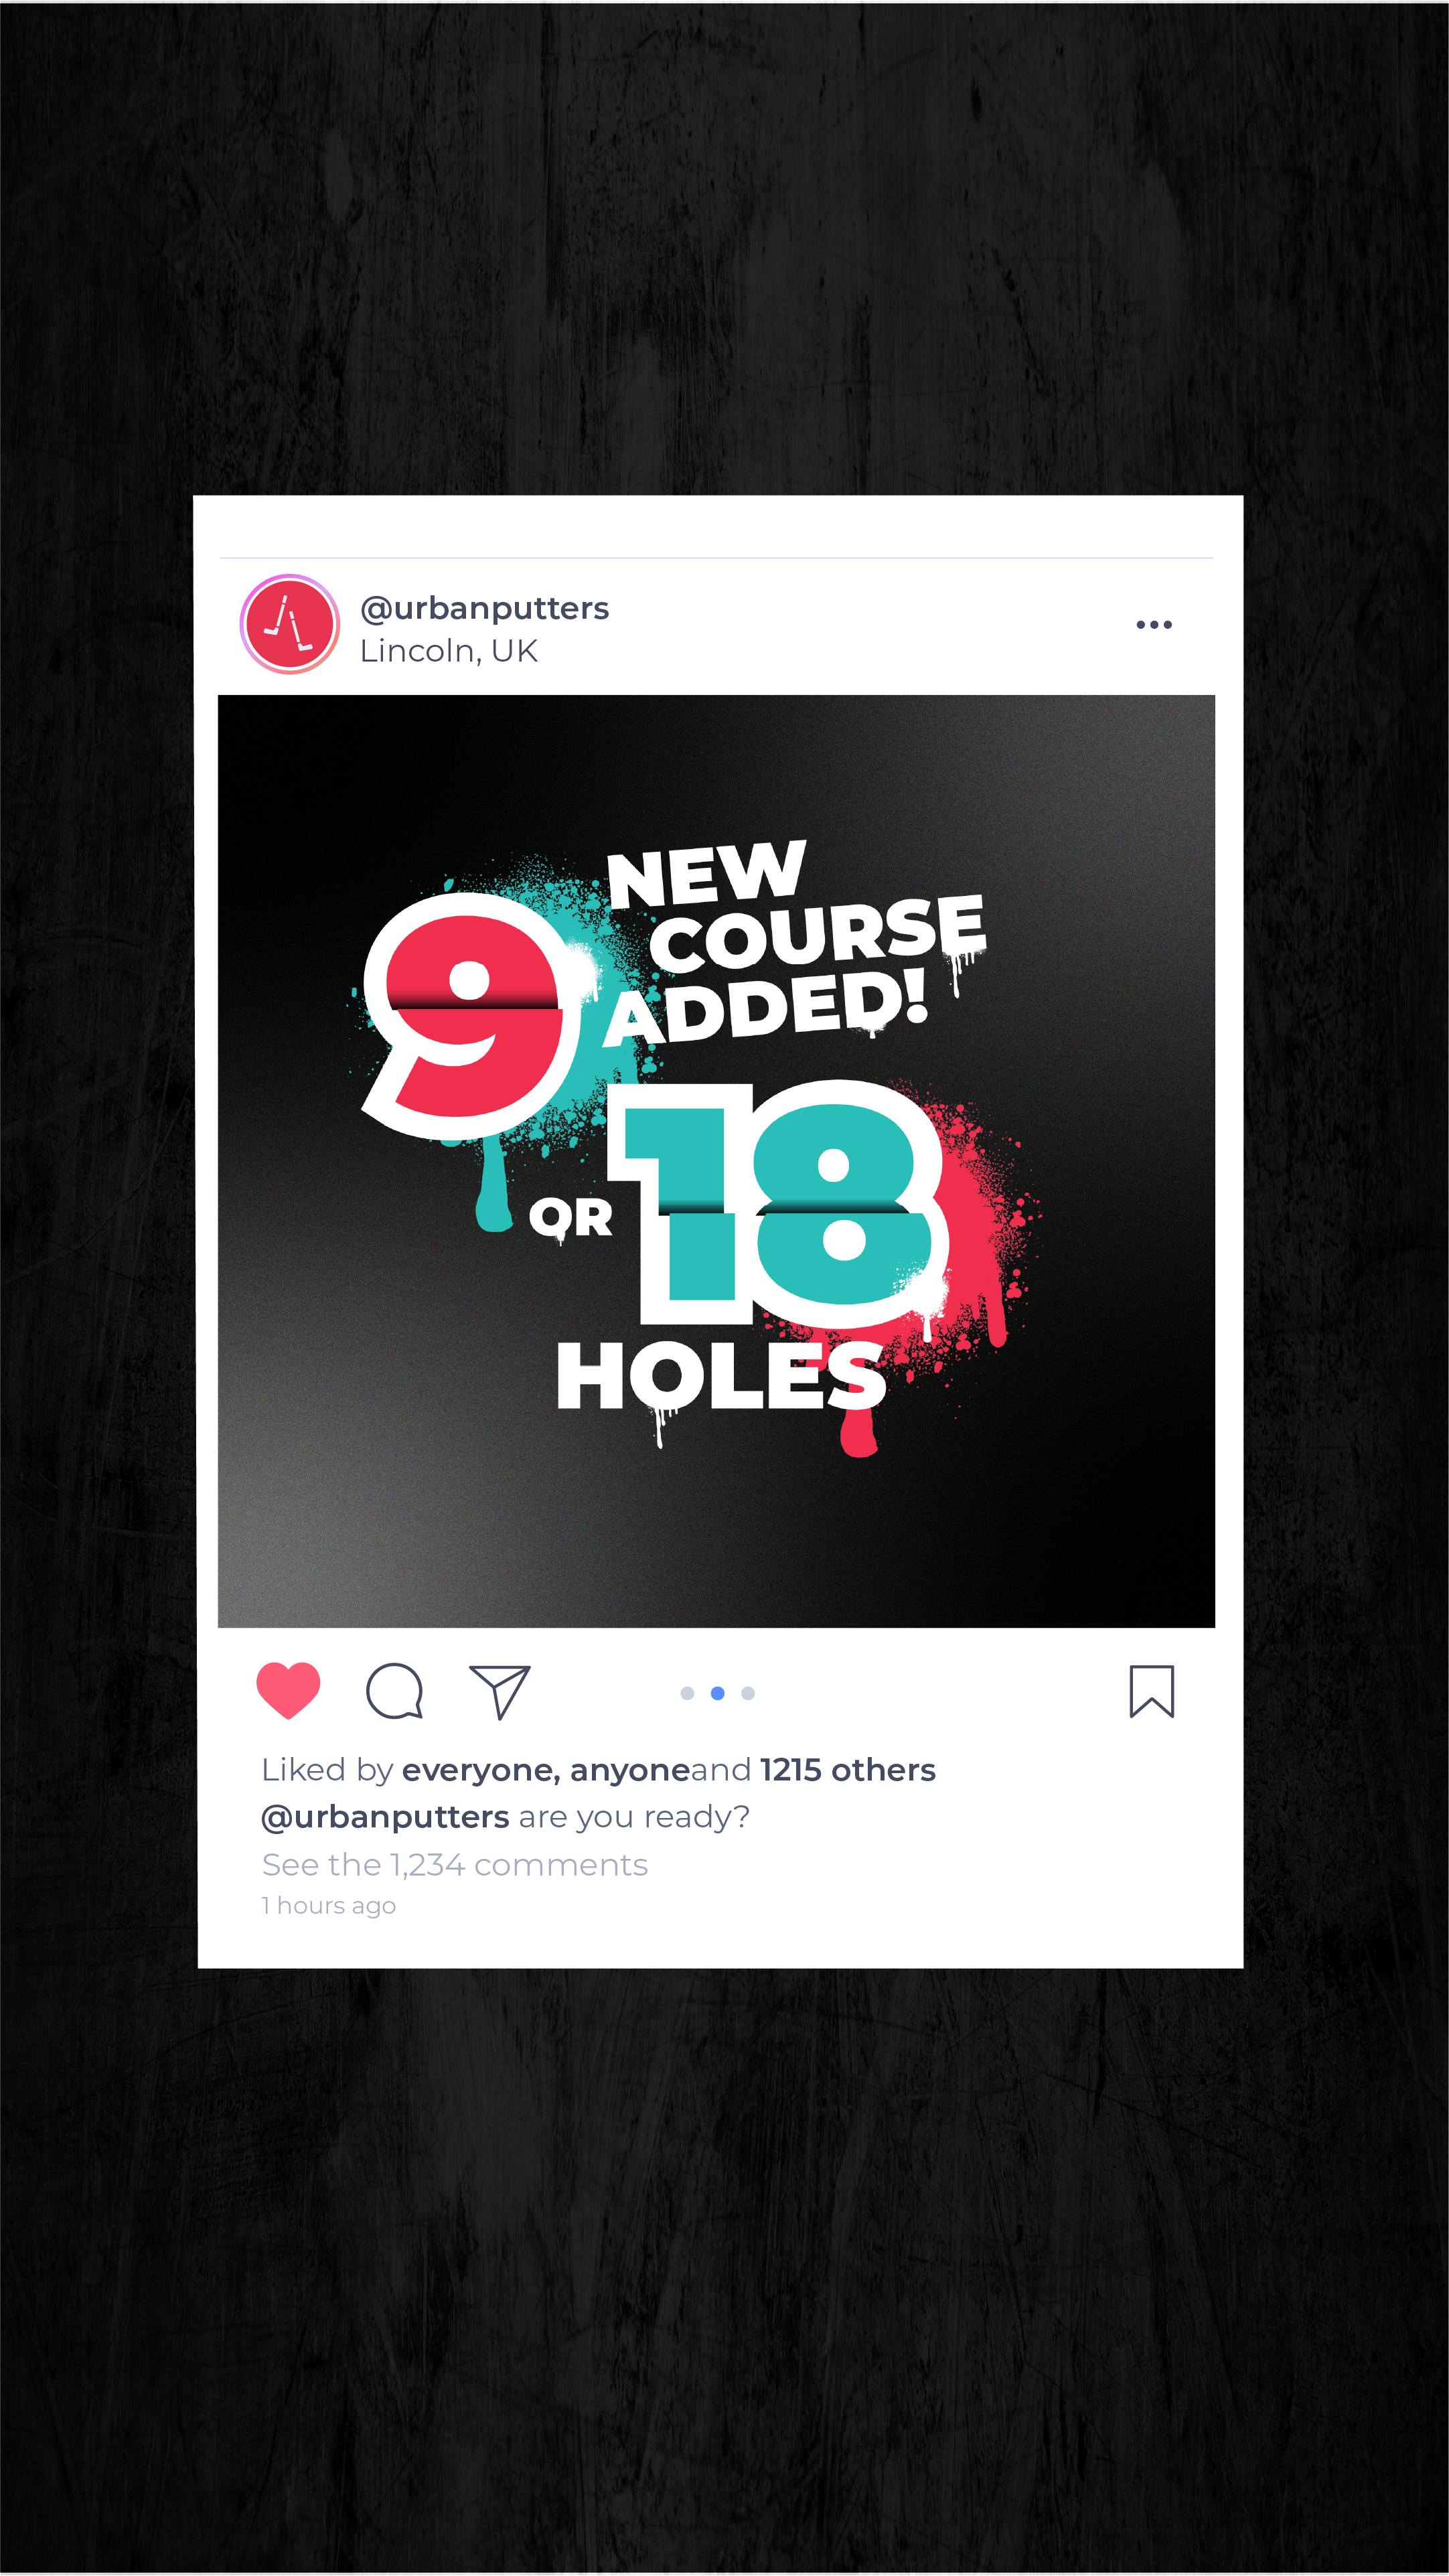The image size is (1449, 2576).
Task: View the urbanputters profile picture story
Action: pos(290,624)
